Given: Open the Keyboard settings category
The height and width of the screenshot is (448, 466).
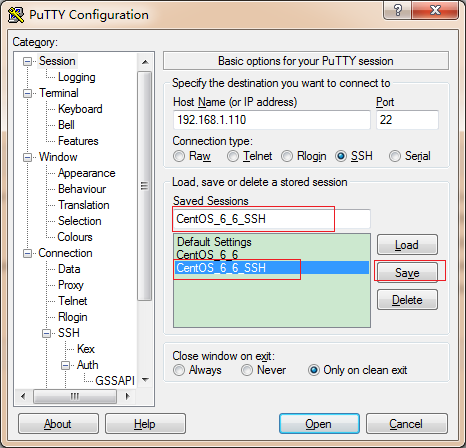Looking at the screenshot, I should pos(80,109).
